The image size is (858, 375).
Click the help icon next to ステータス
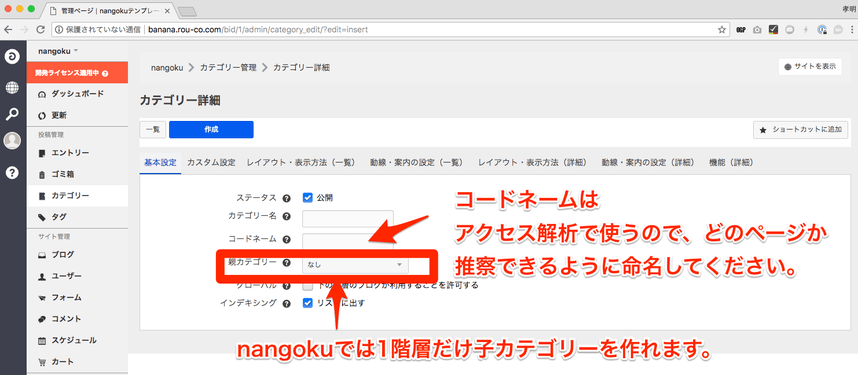click(x=286, y=198)
